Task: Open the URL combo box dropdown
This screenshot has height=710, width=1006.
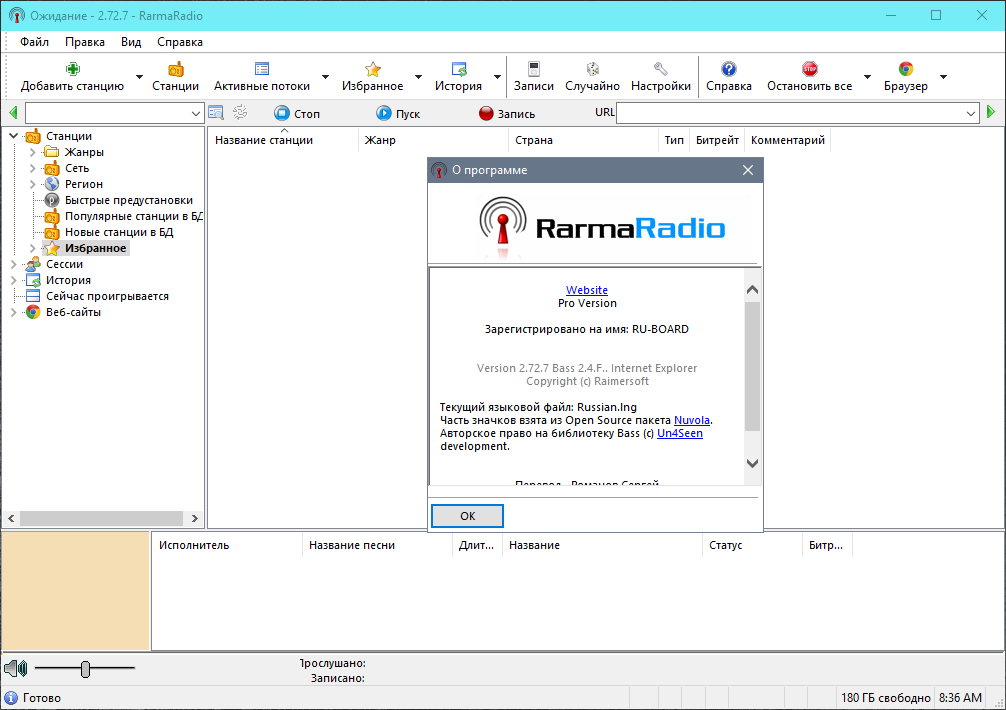Action: 971,114
